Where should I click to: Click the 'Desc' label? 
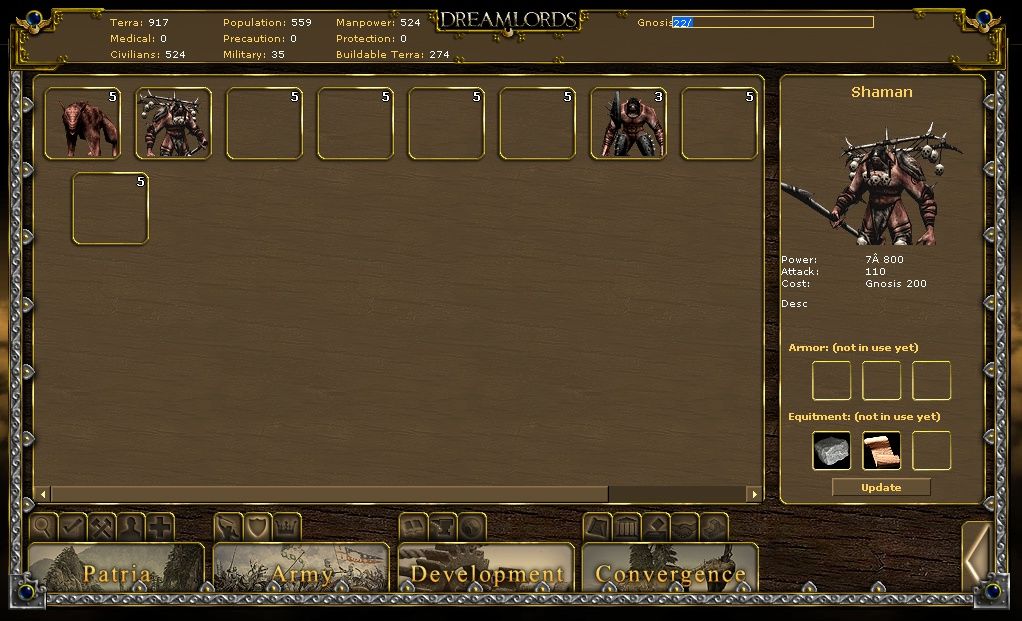click(794, 304)
